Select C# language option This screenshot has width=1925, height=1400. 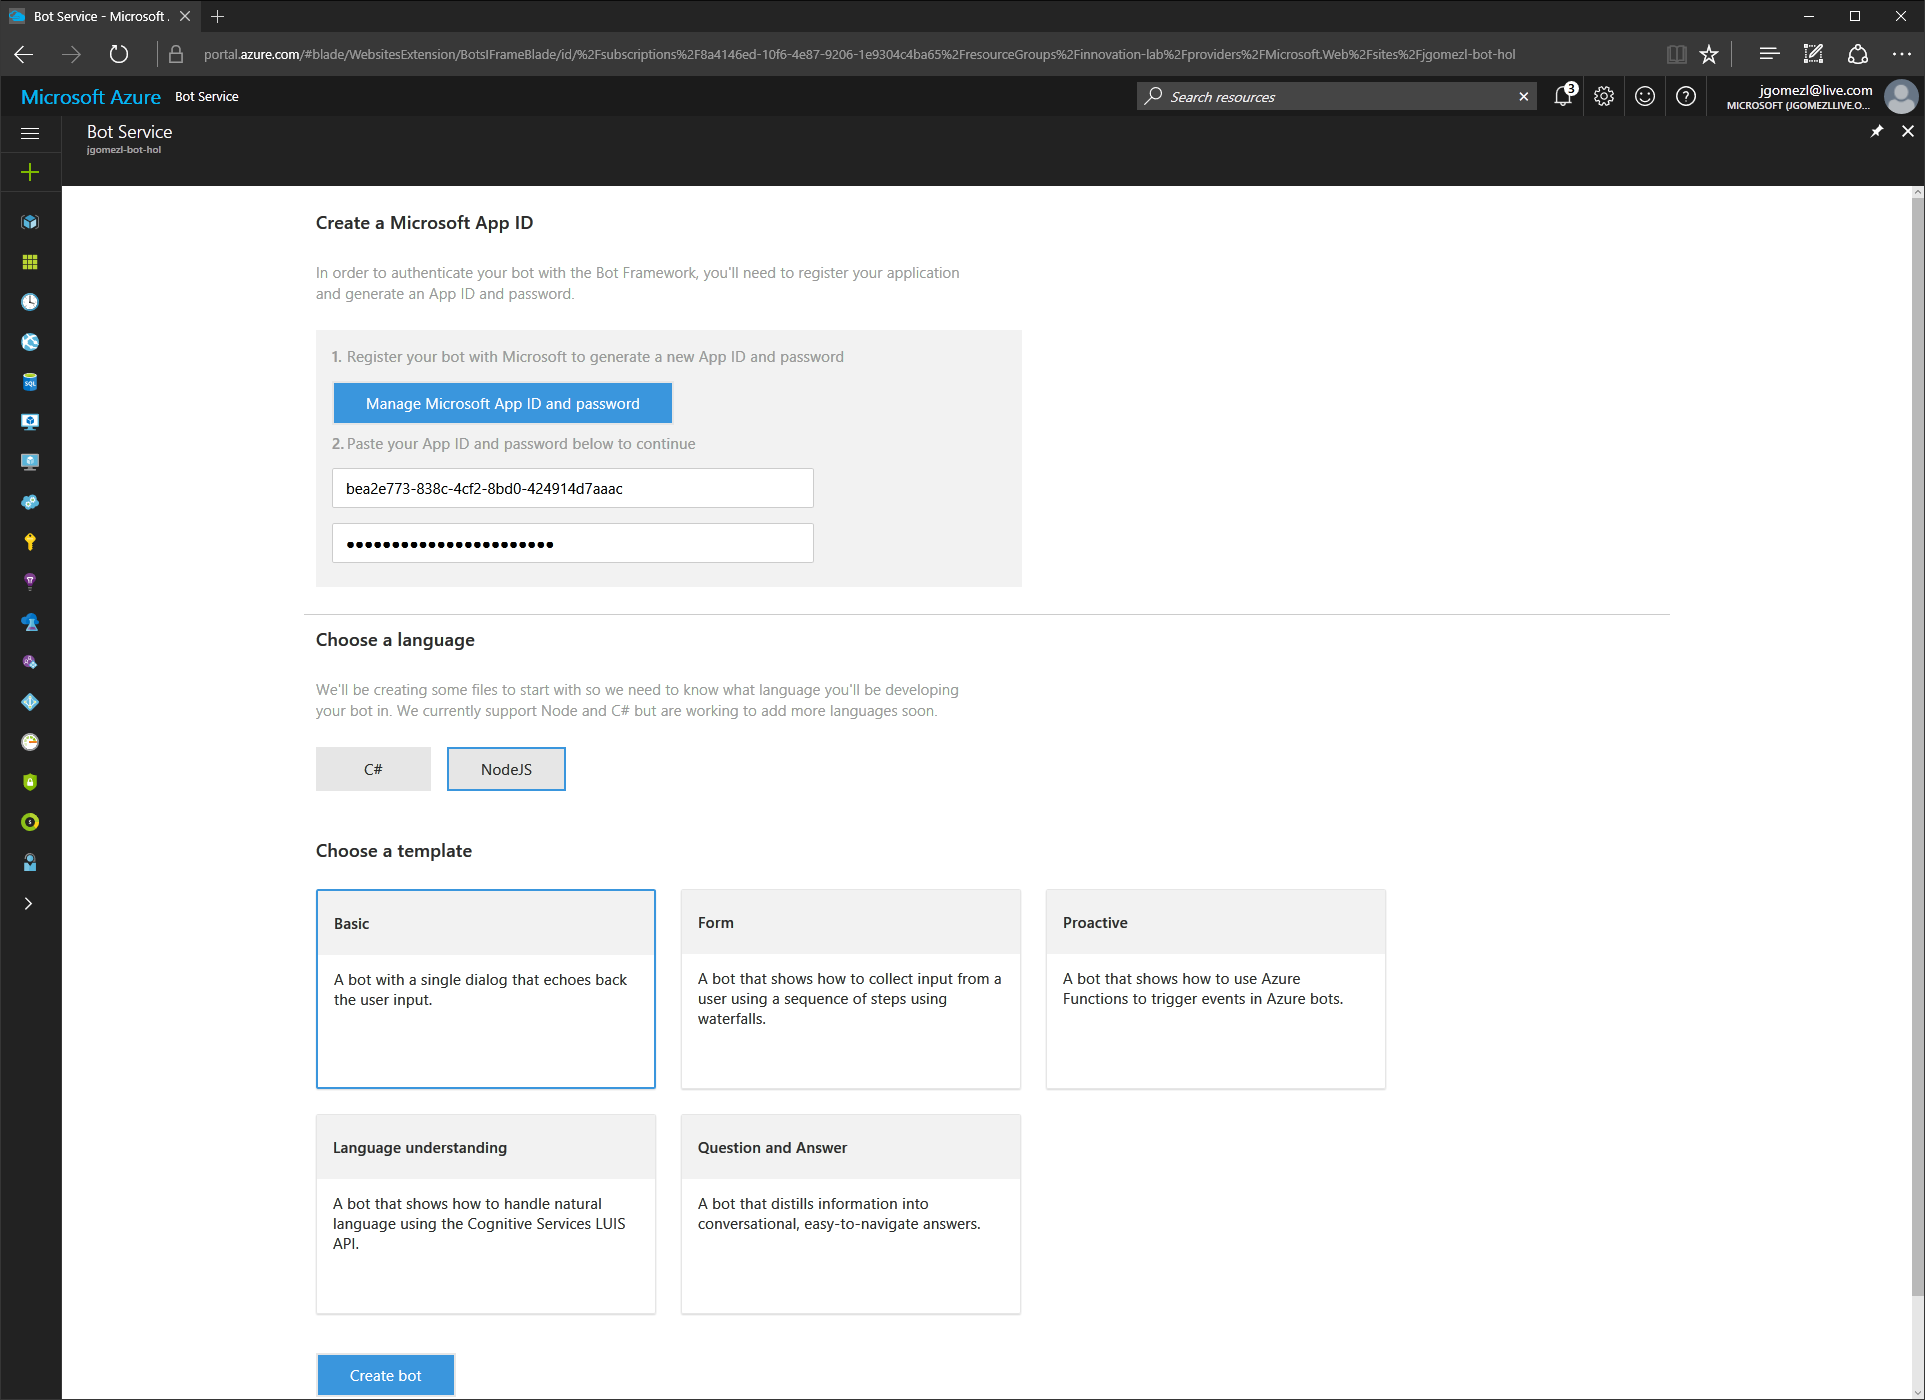373,769
